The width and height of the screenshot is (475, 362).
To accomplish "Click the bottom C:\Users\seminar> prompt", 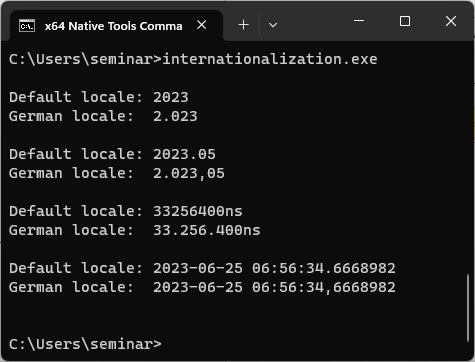I will (85, 344).
